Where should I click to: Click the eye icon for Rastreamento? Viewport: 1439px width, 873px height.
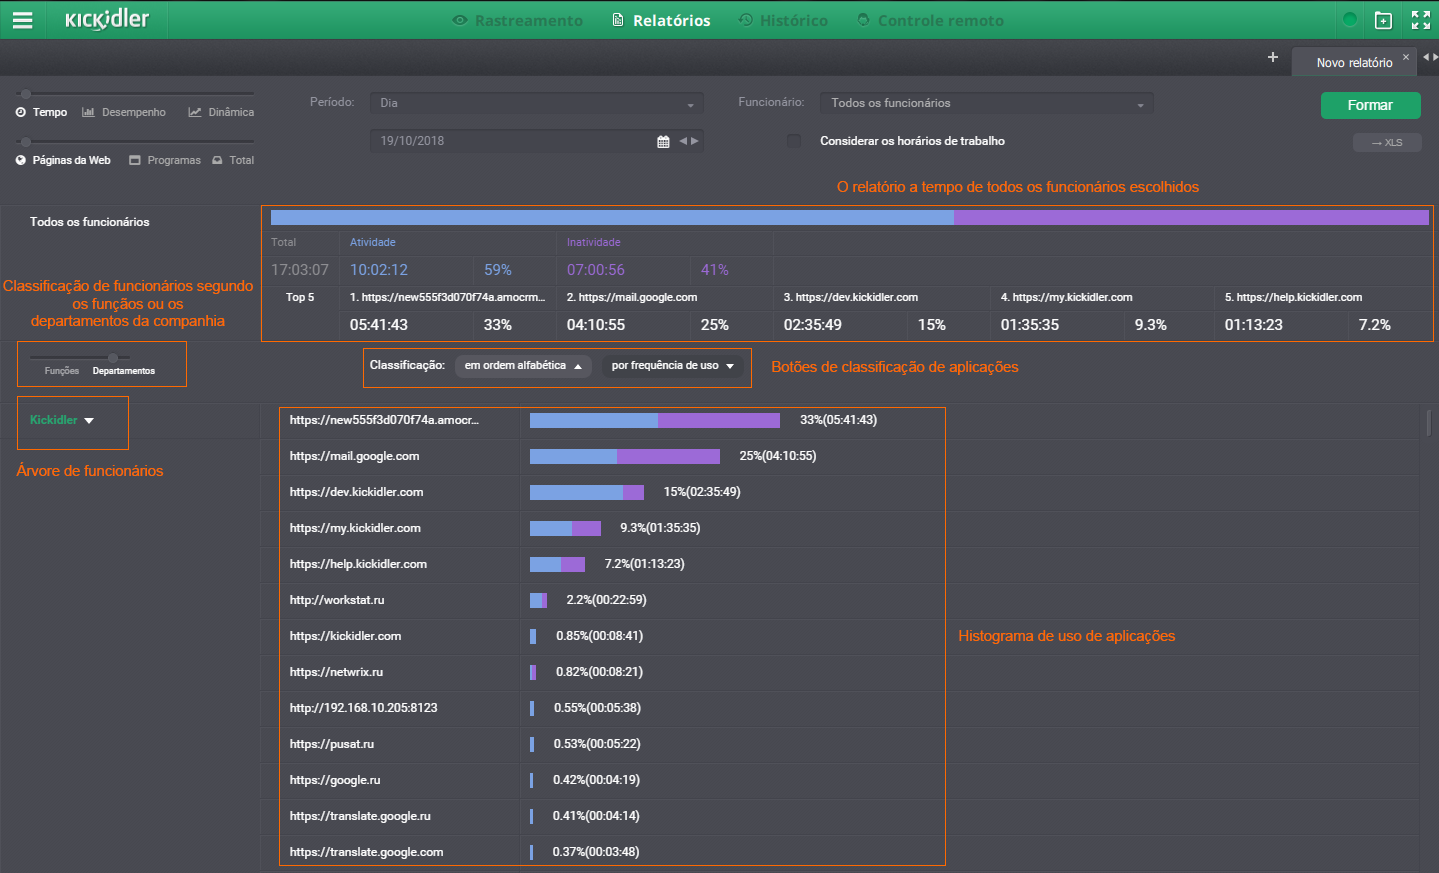460,20
